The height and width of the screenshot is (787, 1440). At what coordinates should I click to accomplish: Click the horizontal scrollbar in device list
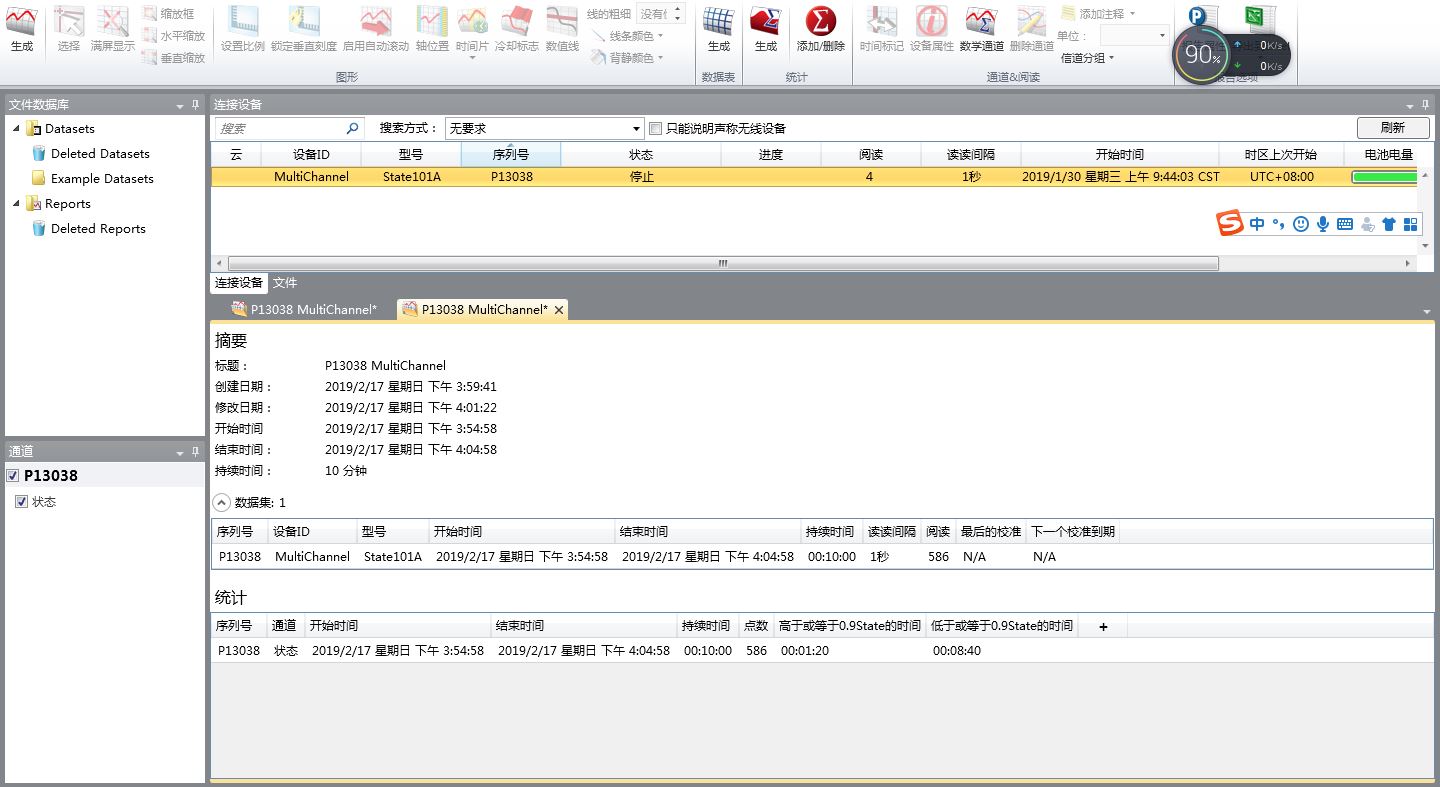point(722,264)
